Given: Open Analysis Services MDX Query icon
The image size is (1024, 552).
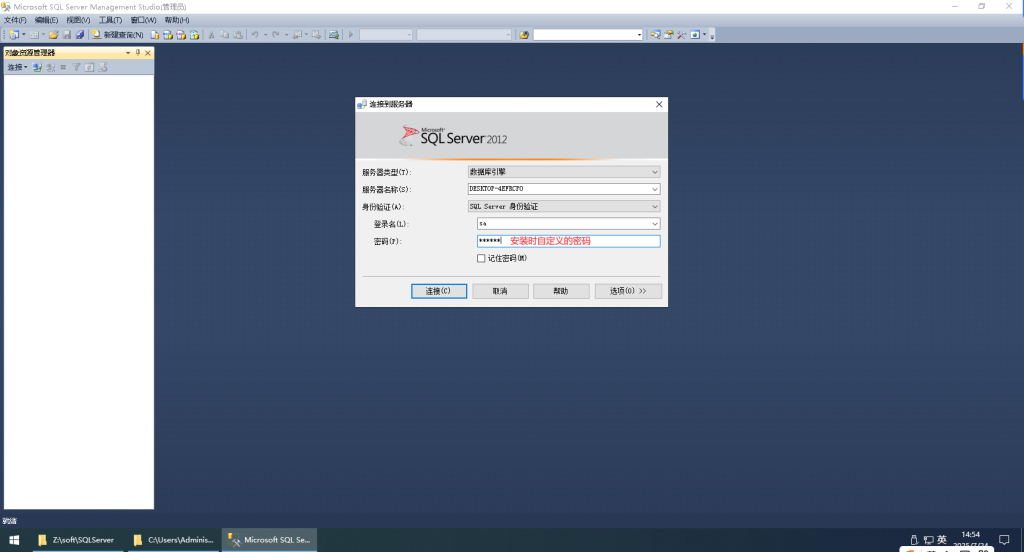Looking at the screenshot, I should pyautogui.click(x=168, y=35).
